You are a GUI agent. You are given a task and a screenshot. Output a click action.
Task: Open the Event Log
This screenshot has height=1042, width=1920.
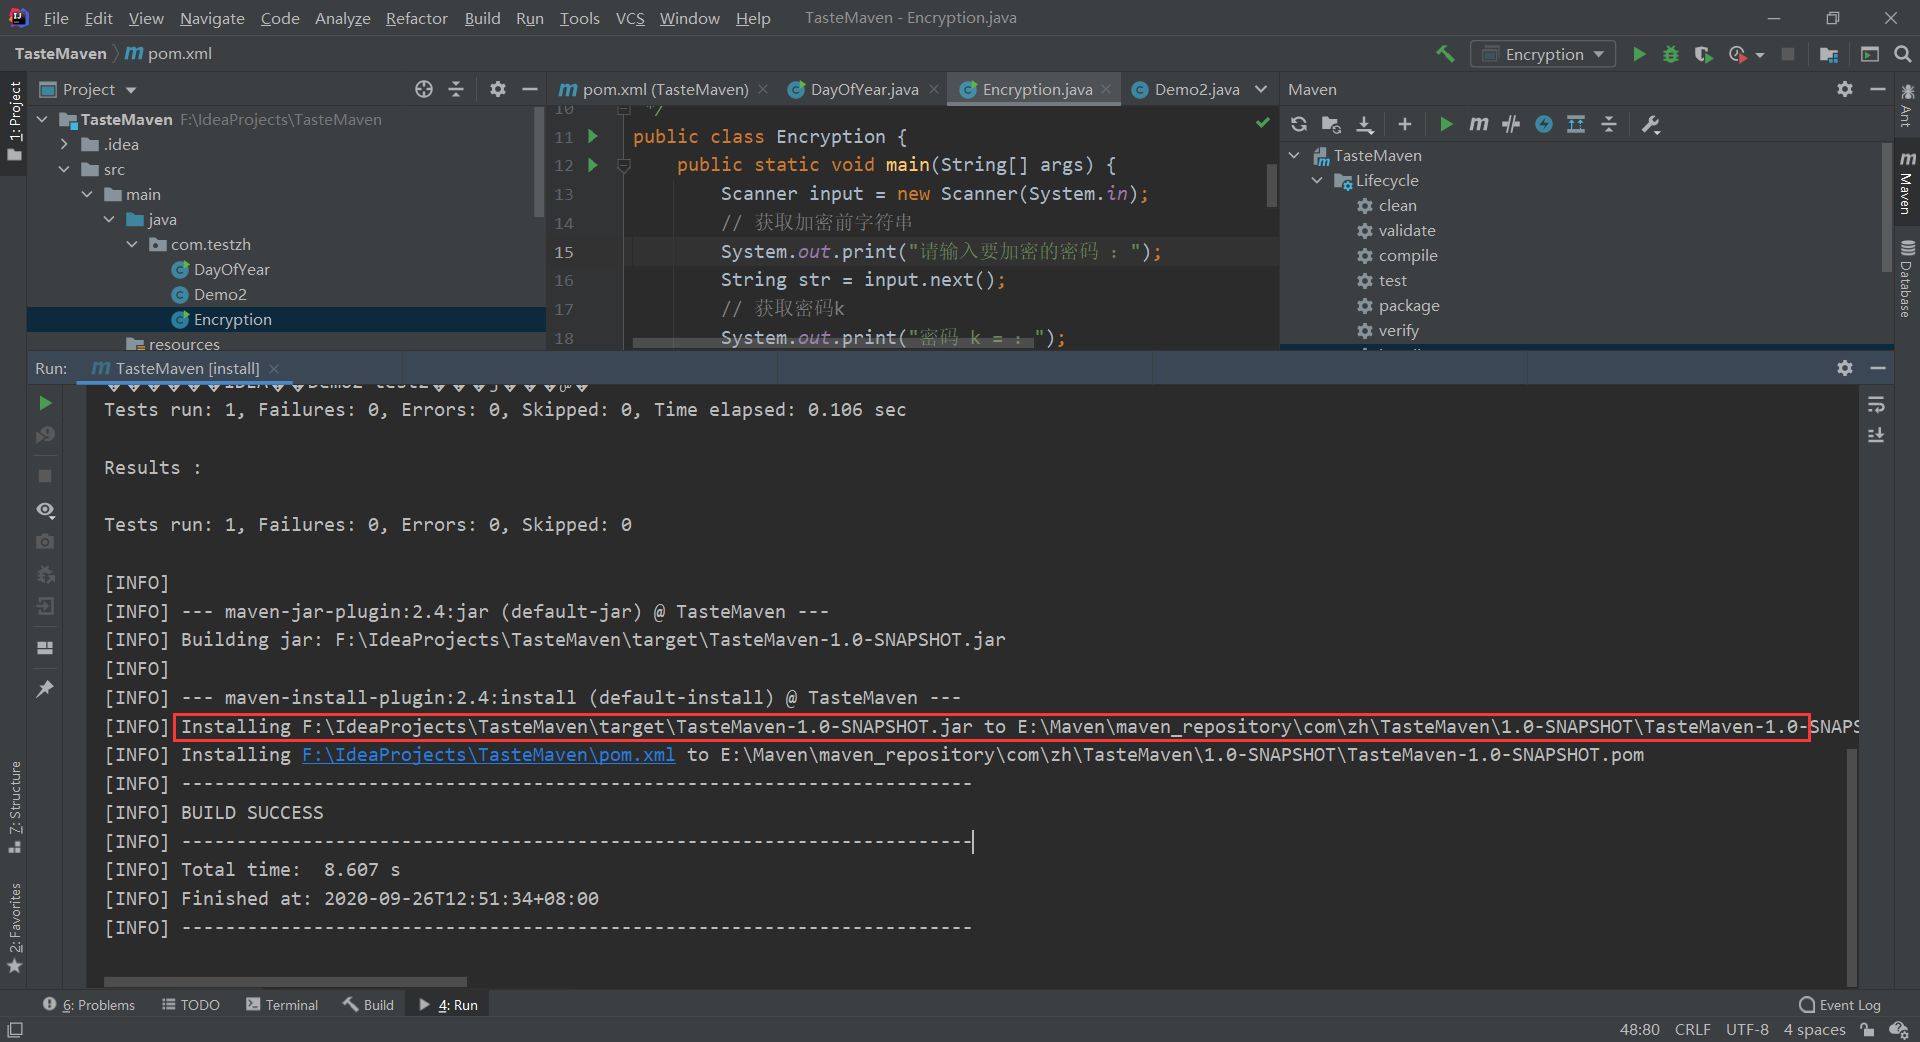1840,1005
